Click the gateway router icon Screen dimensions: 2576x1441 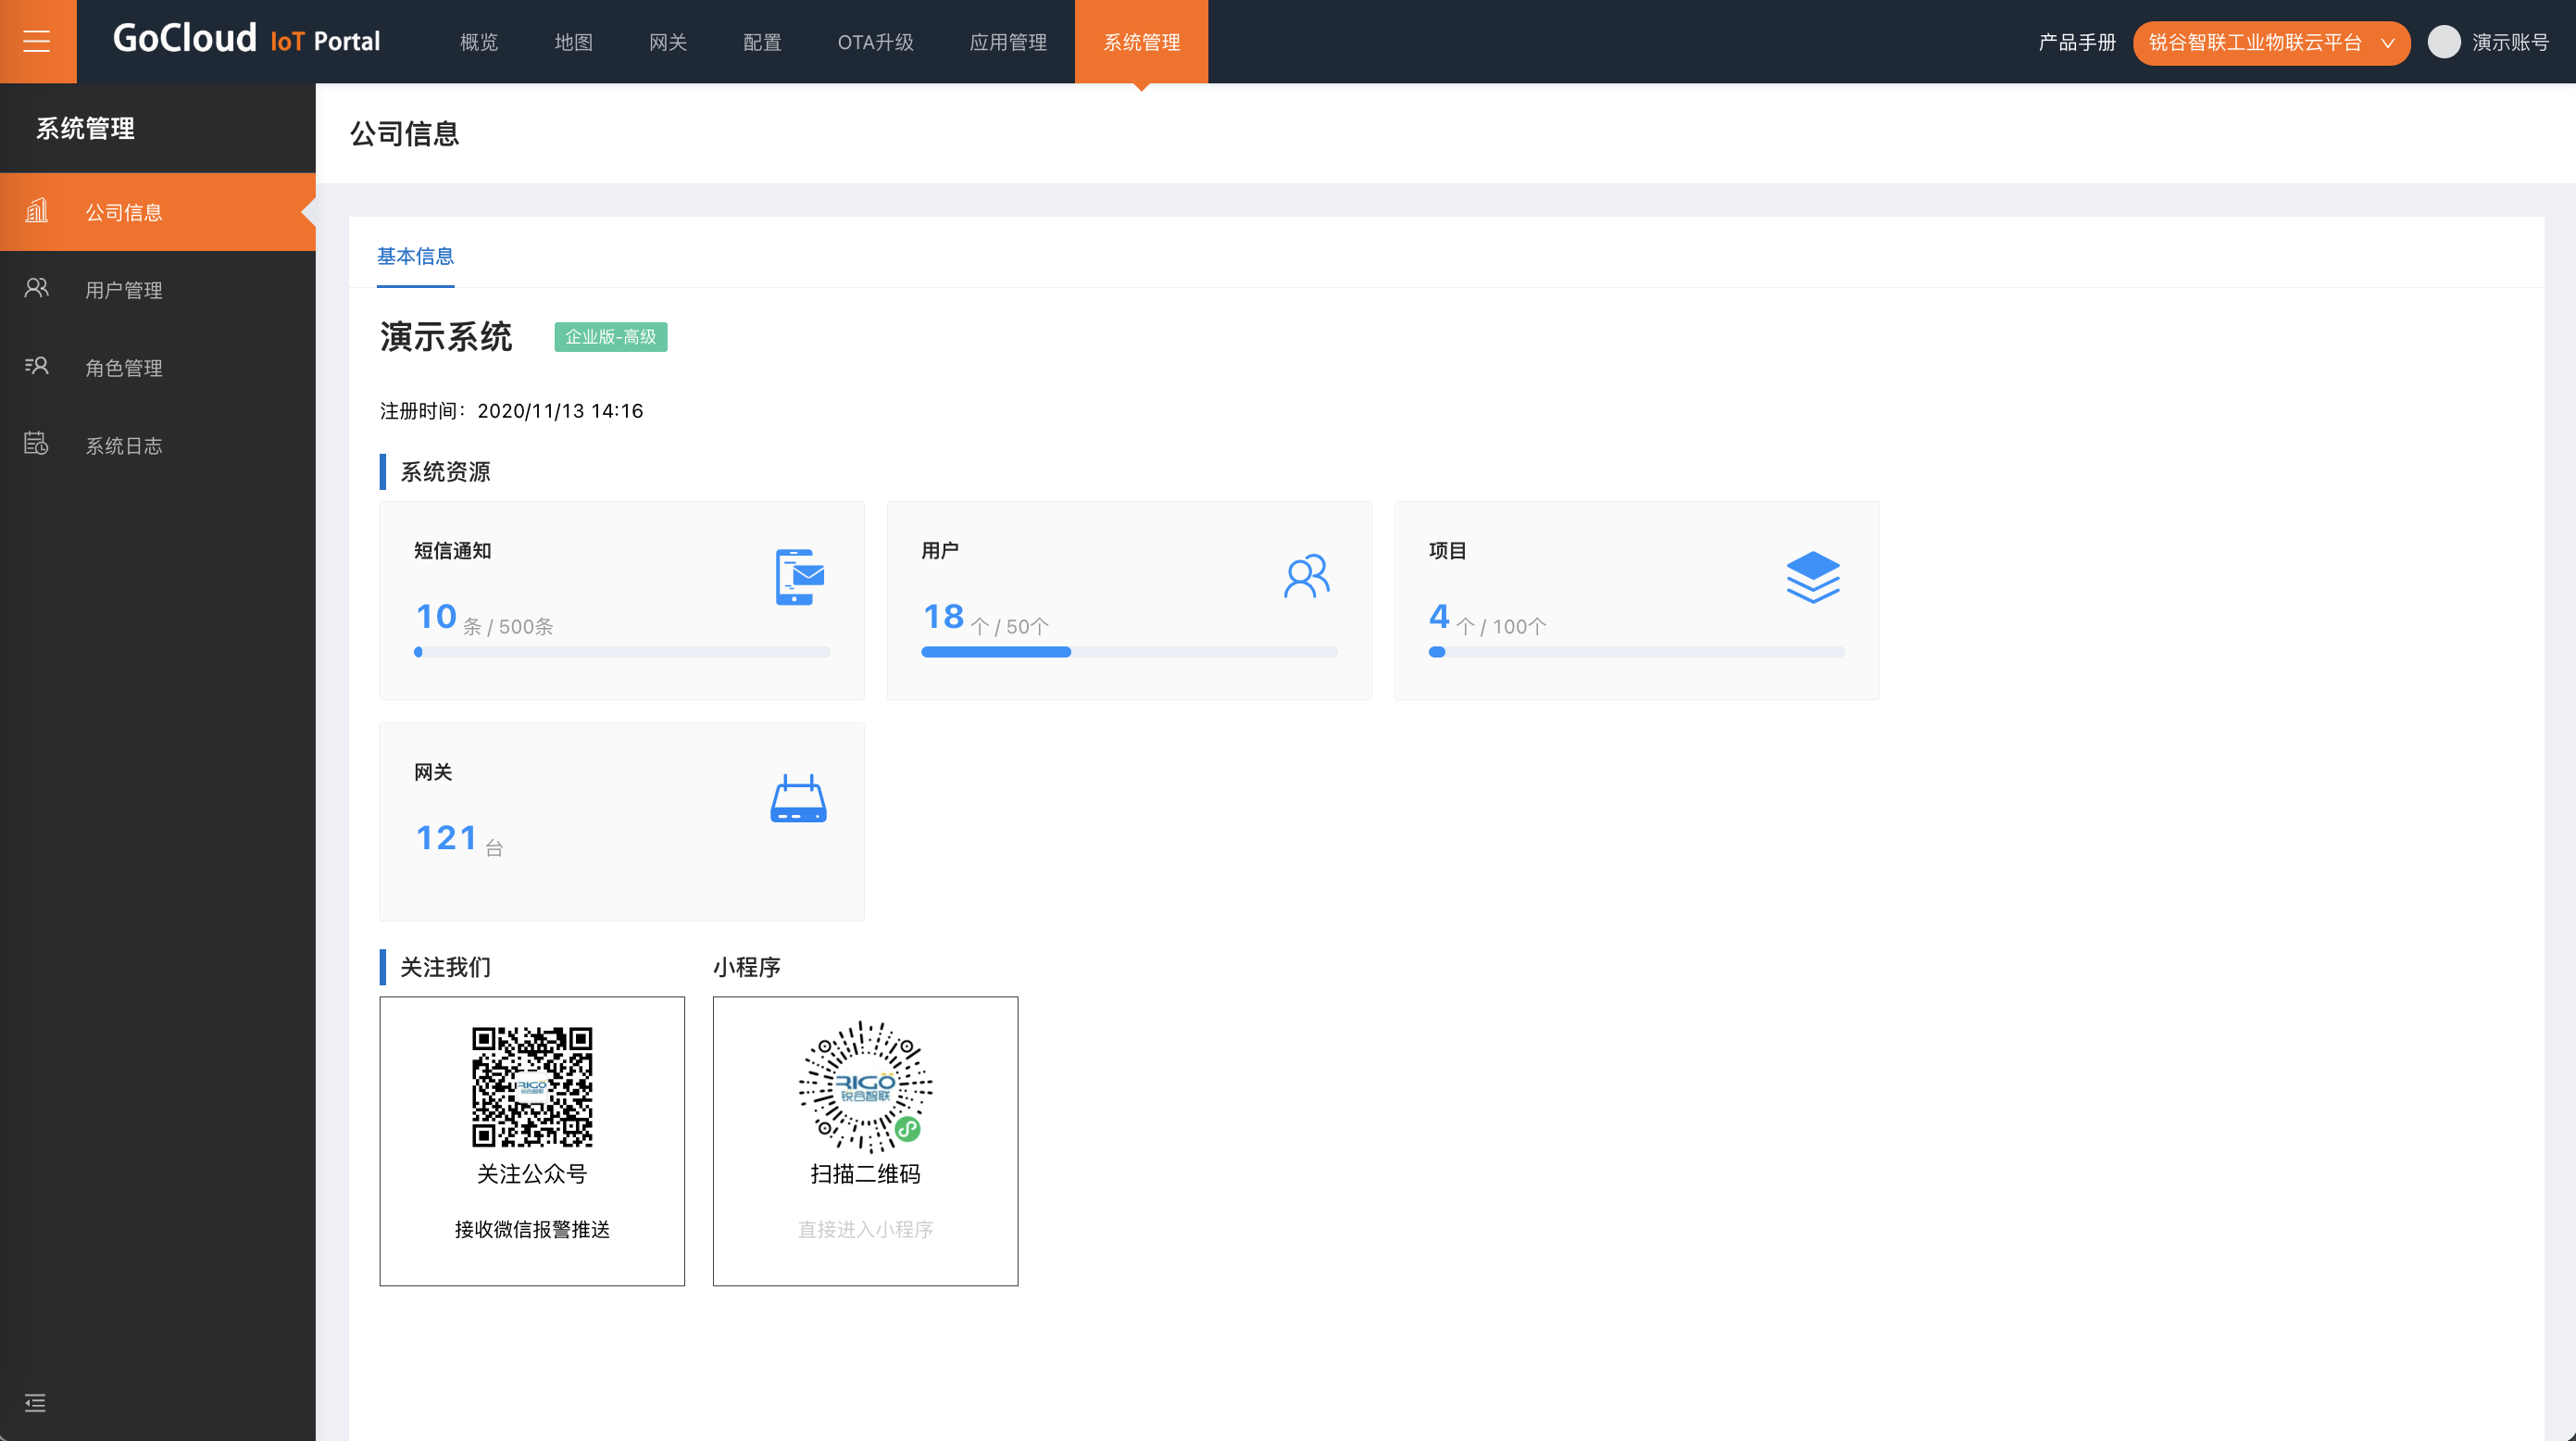coord(798,799)
